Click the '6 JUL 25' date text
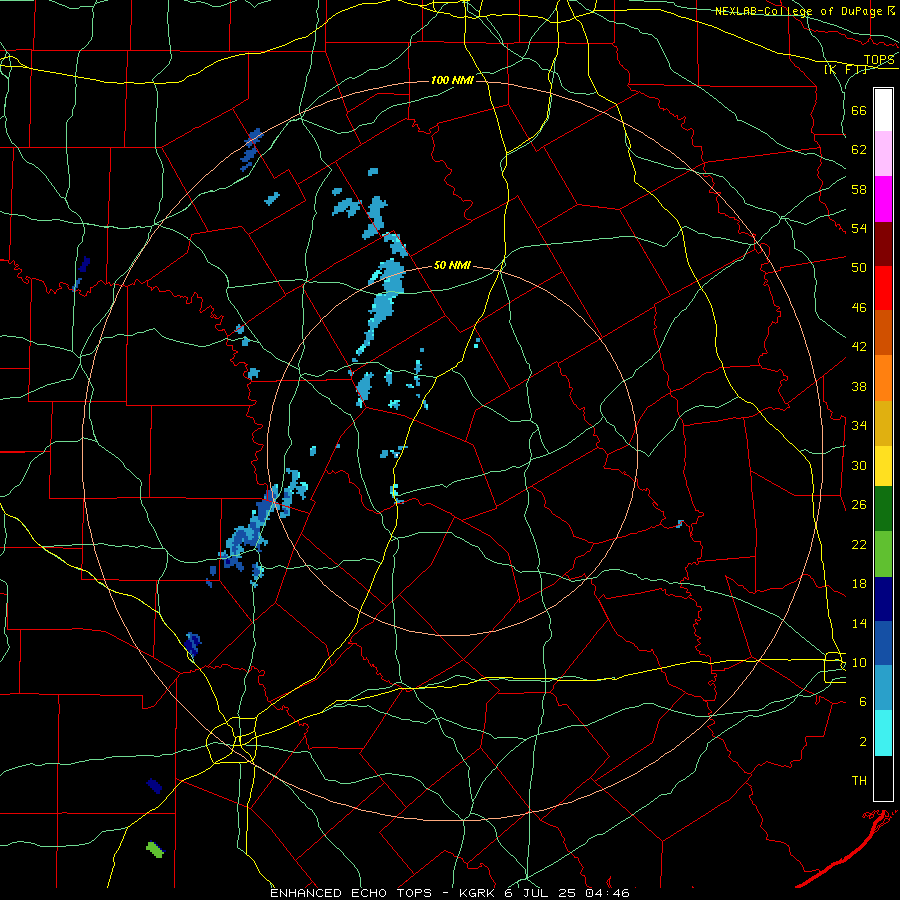The height and width of the screenshot is (900, 900). pyautogui.click(x=541, y=893)
